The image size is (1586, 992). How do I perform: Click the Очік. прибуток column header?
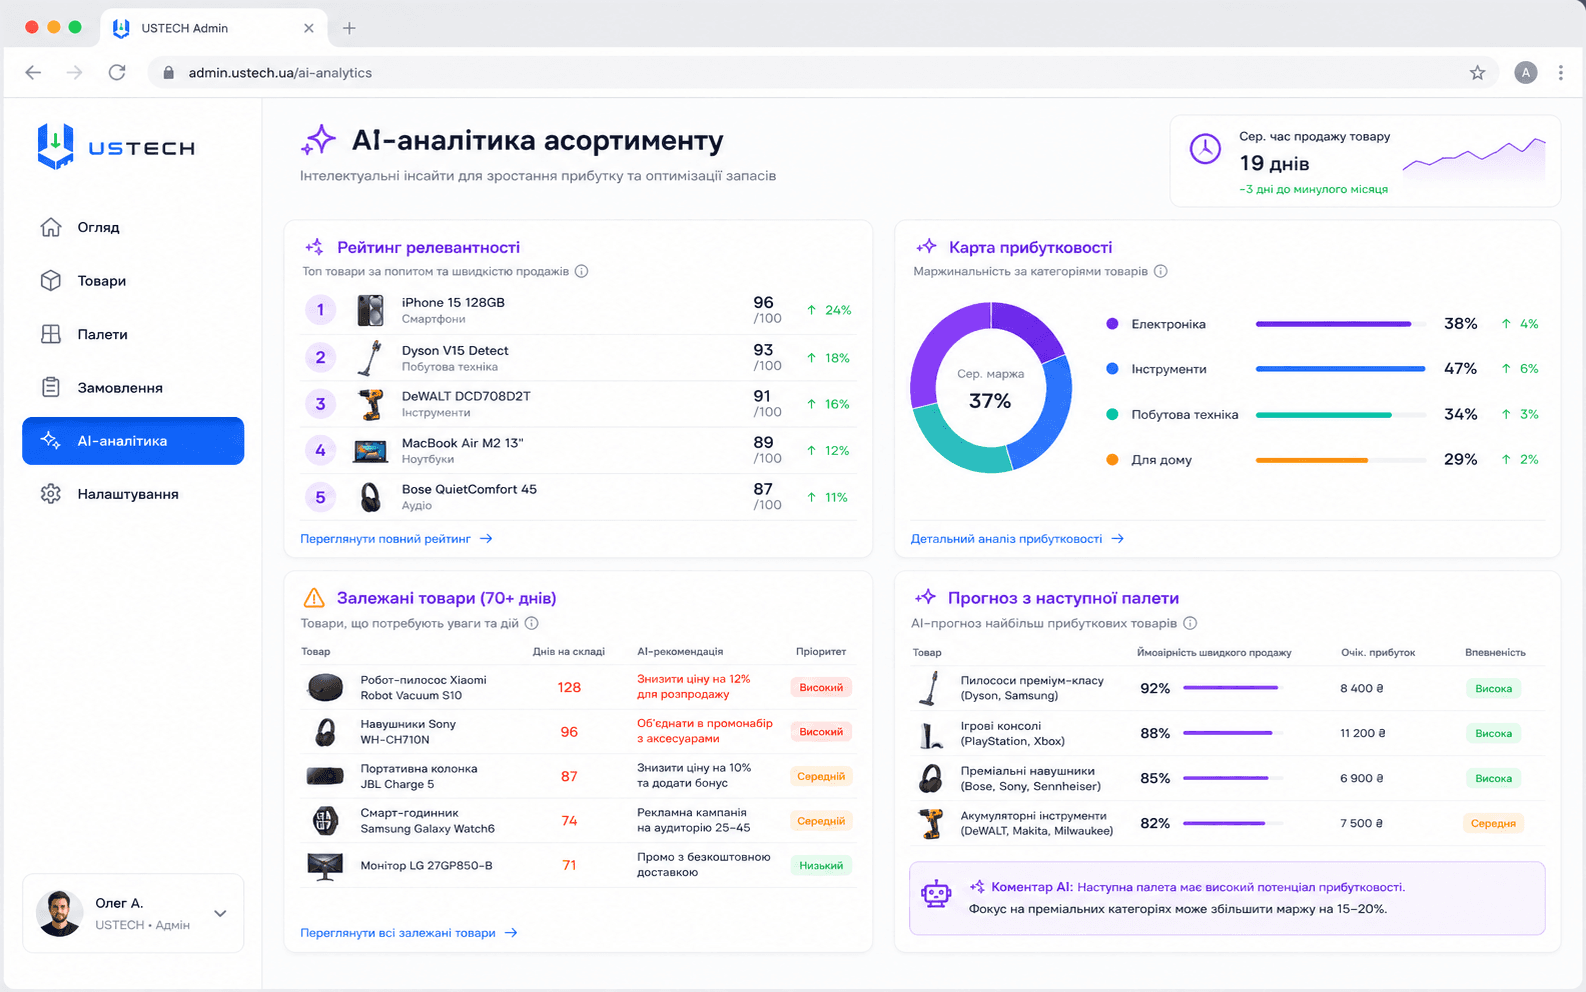tap(1378, 653)
